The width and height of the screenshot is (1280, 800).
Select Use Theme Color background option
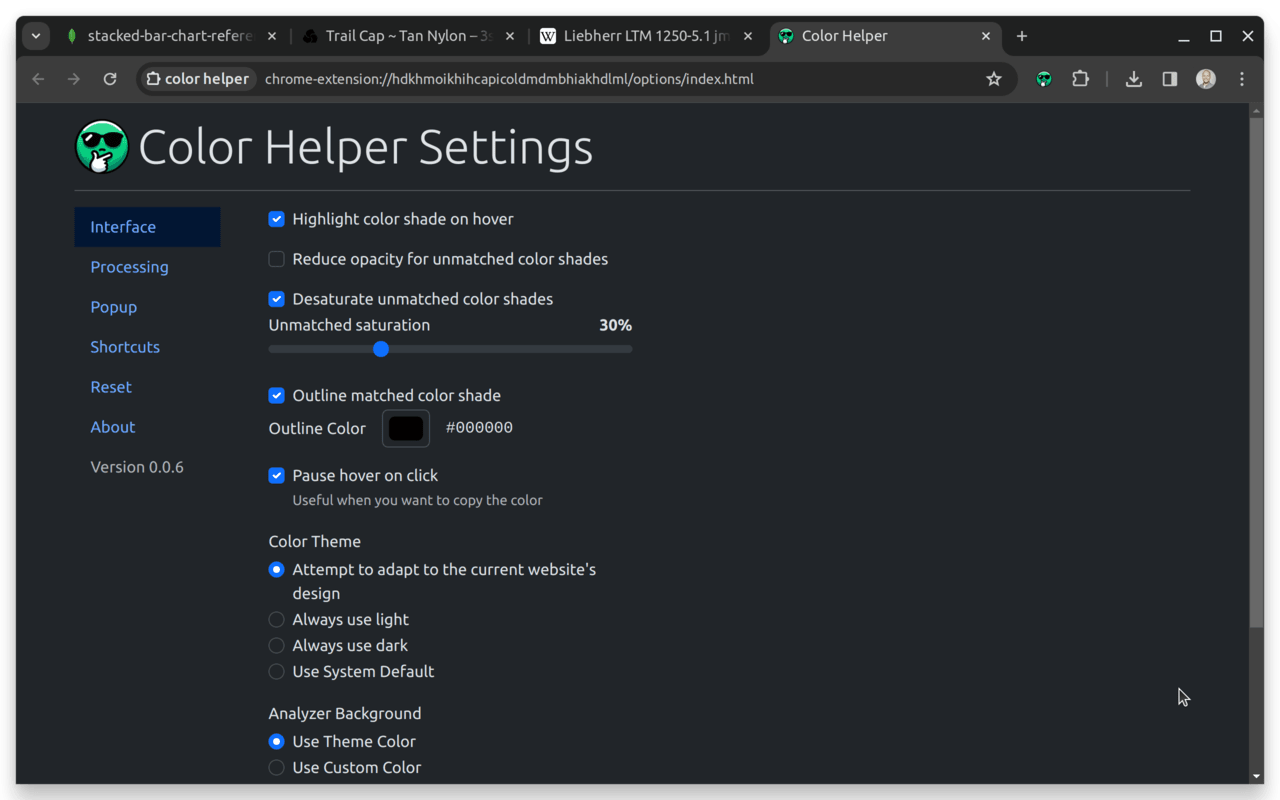pyautogui.click(x=277, y=741)
